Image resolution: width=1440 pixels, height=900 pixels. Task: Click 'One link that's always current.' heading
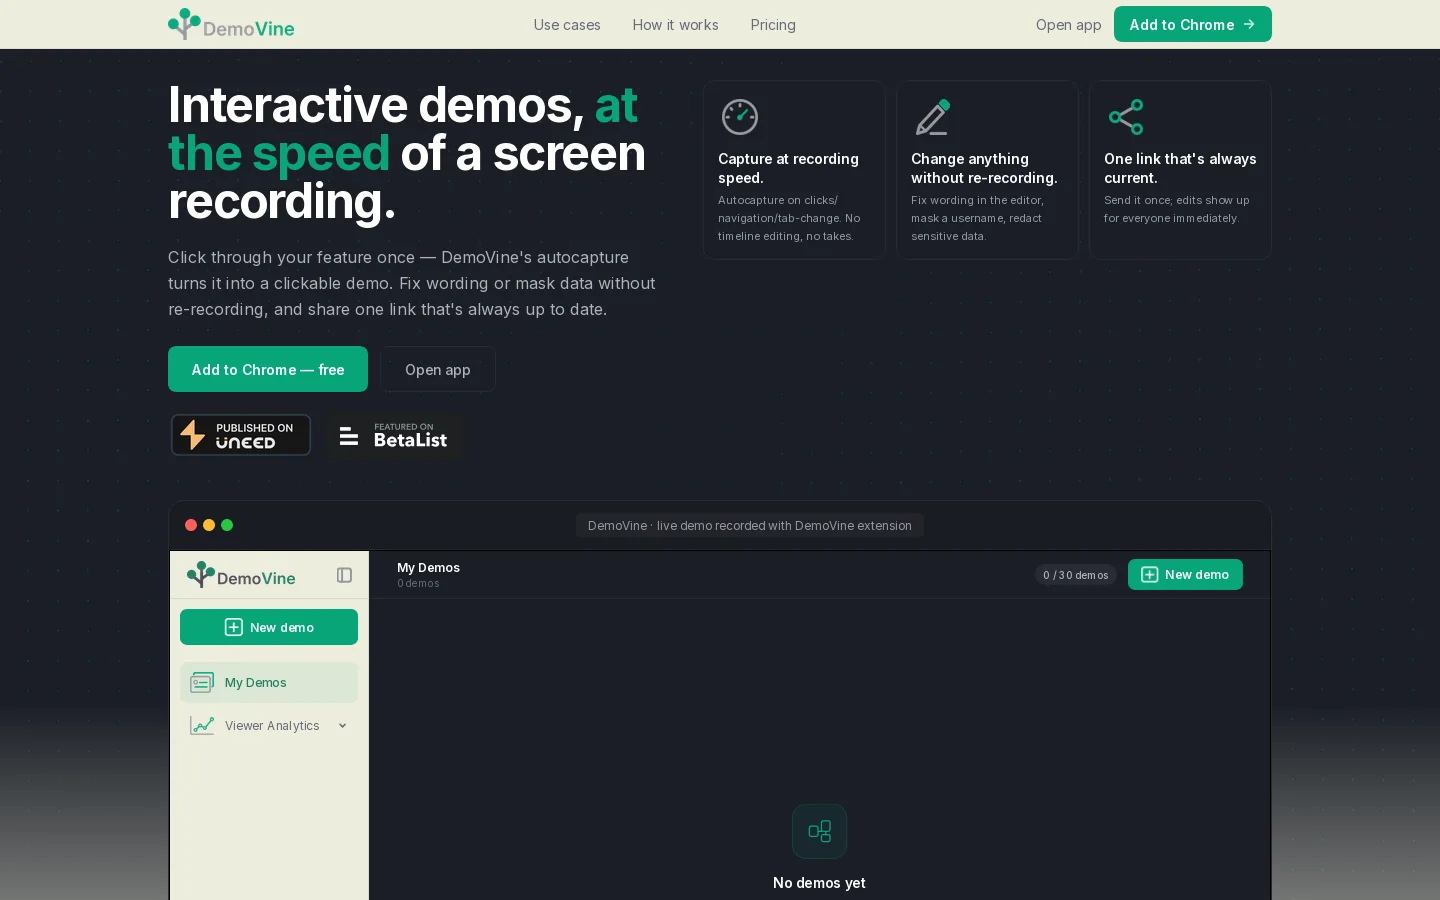point(1180,168)
